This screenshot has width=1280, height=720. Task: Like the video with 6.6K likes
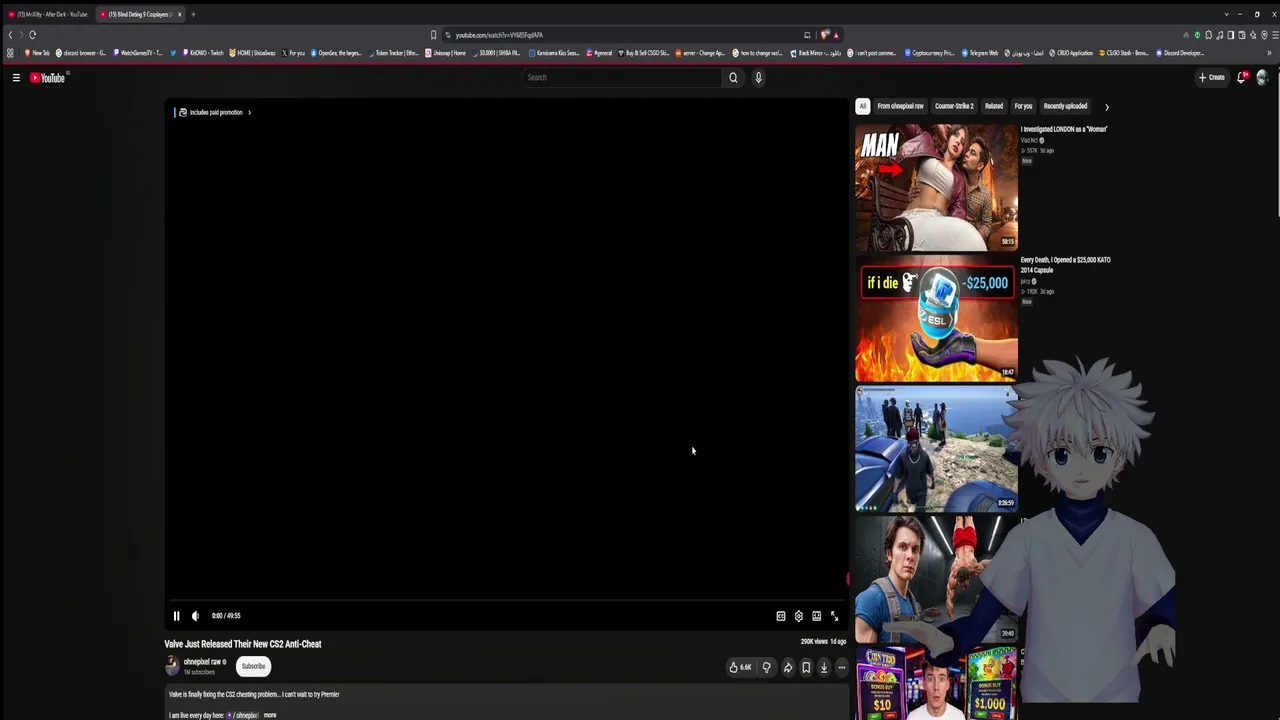(x=740, y=667)
